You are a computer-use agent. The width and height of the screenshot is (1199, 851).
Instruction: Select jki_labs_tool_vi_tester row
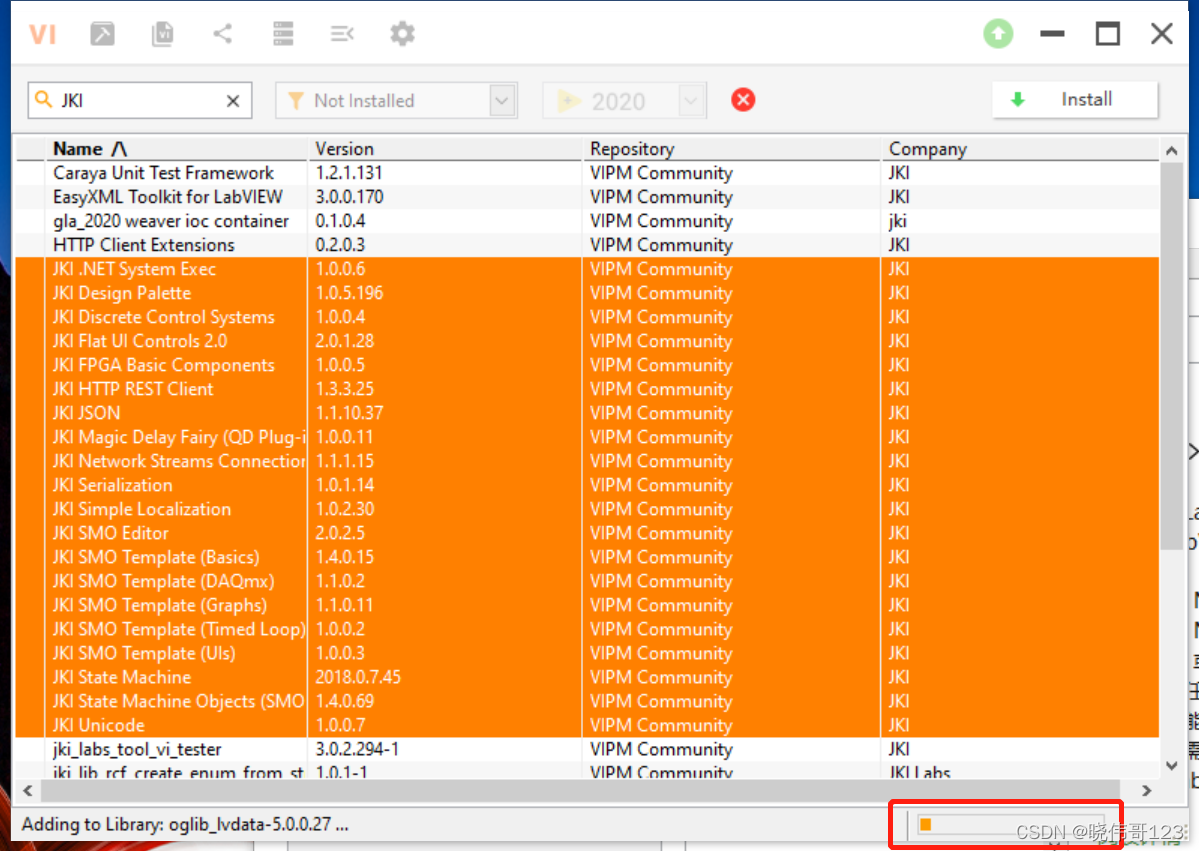click(587, 749)
